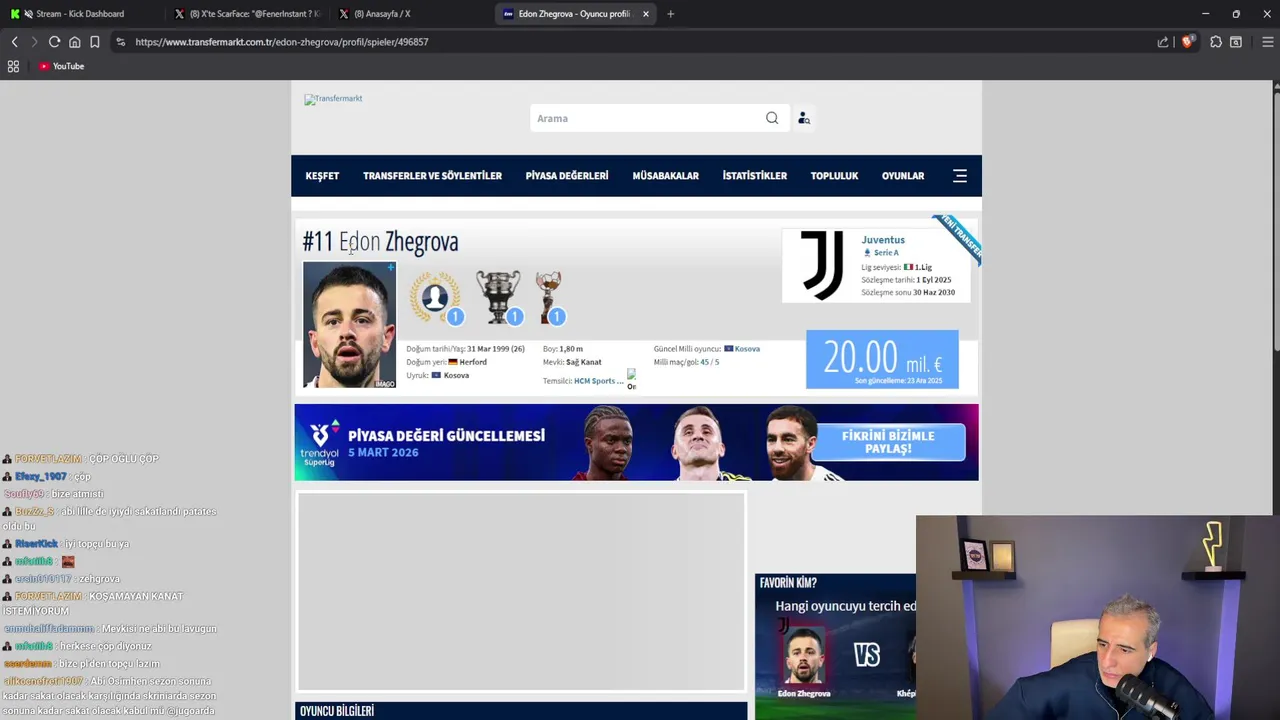
Task: Click Sağ Kanat position text
Action: (584, 362)
